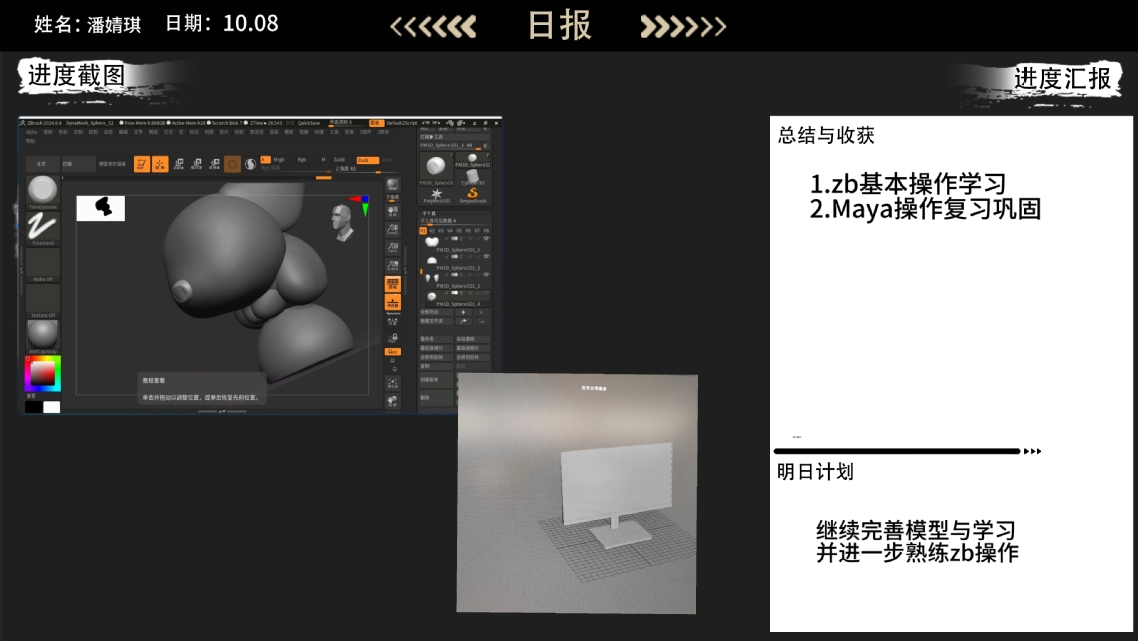Image resolution: width=1138 pixels, height=641 pixels.
Task: Click the MatCap Gray material ball
Action: pyautogui.click(x=43, y=335)
